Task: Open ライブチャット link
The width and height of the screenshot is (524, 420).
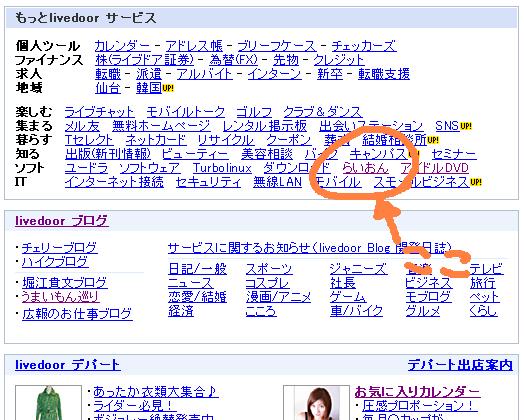Action: (x=100, y=112)
